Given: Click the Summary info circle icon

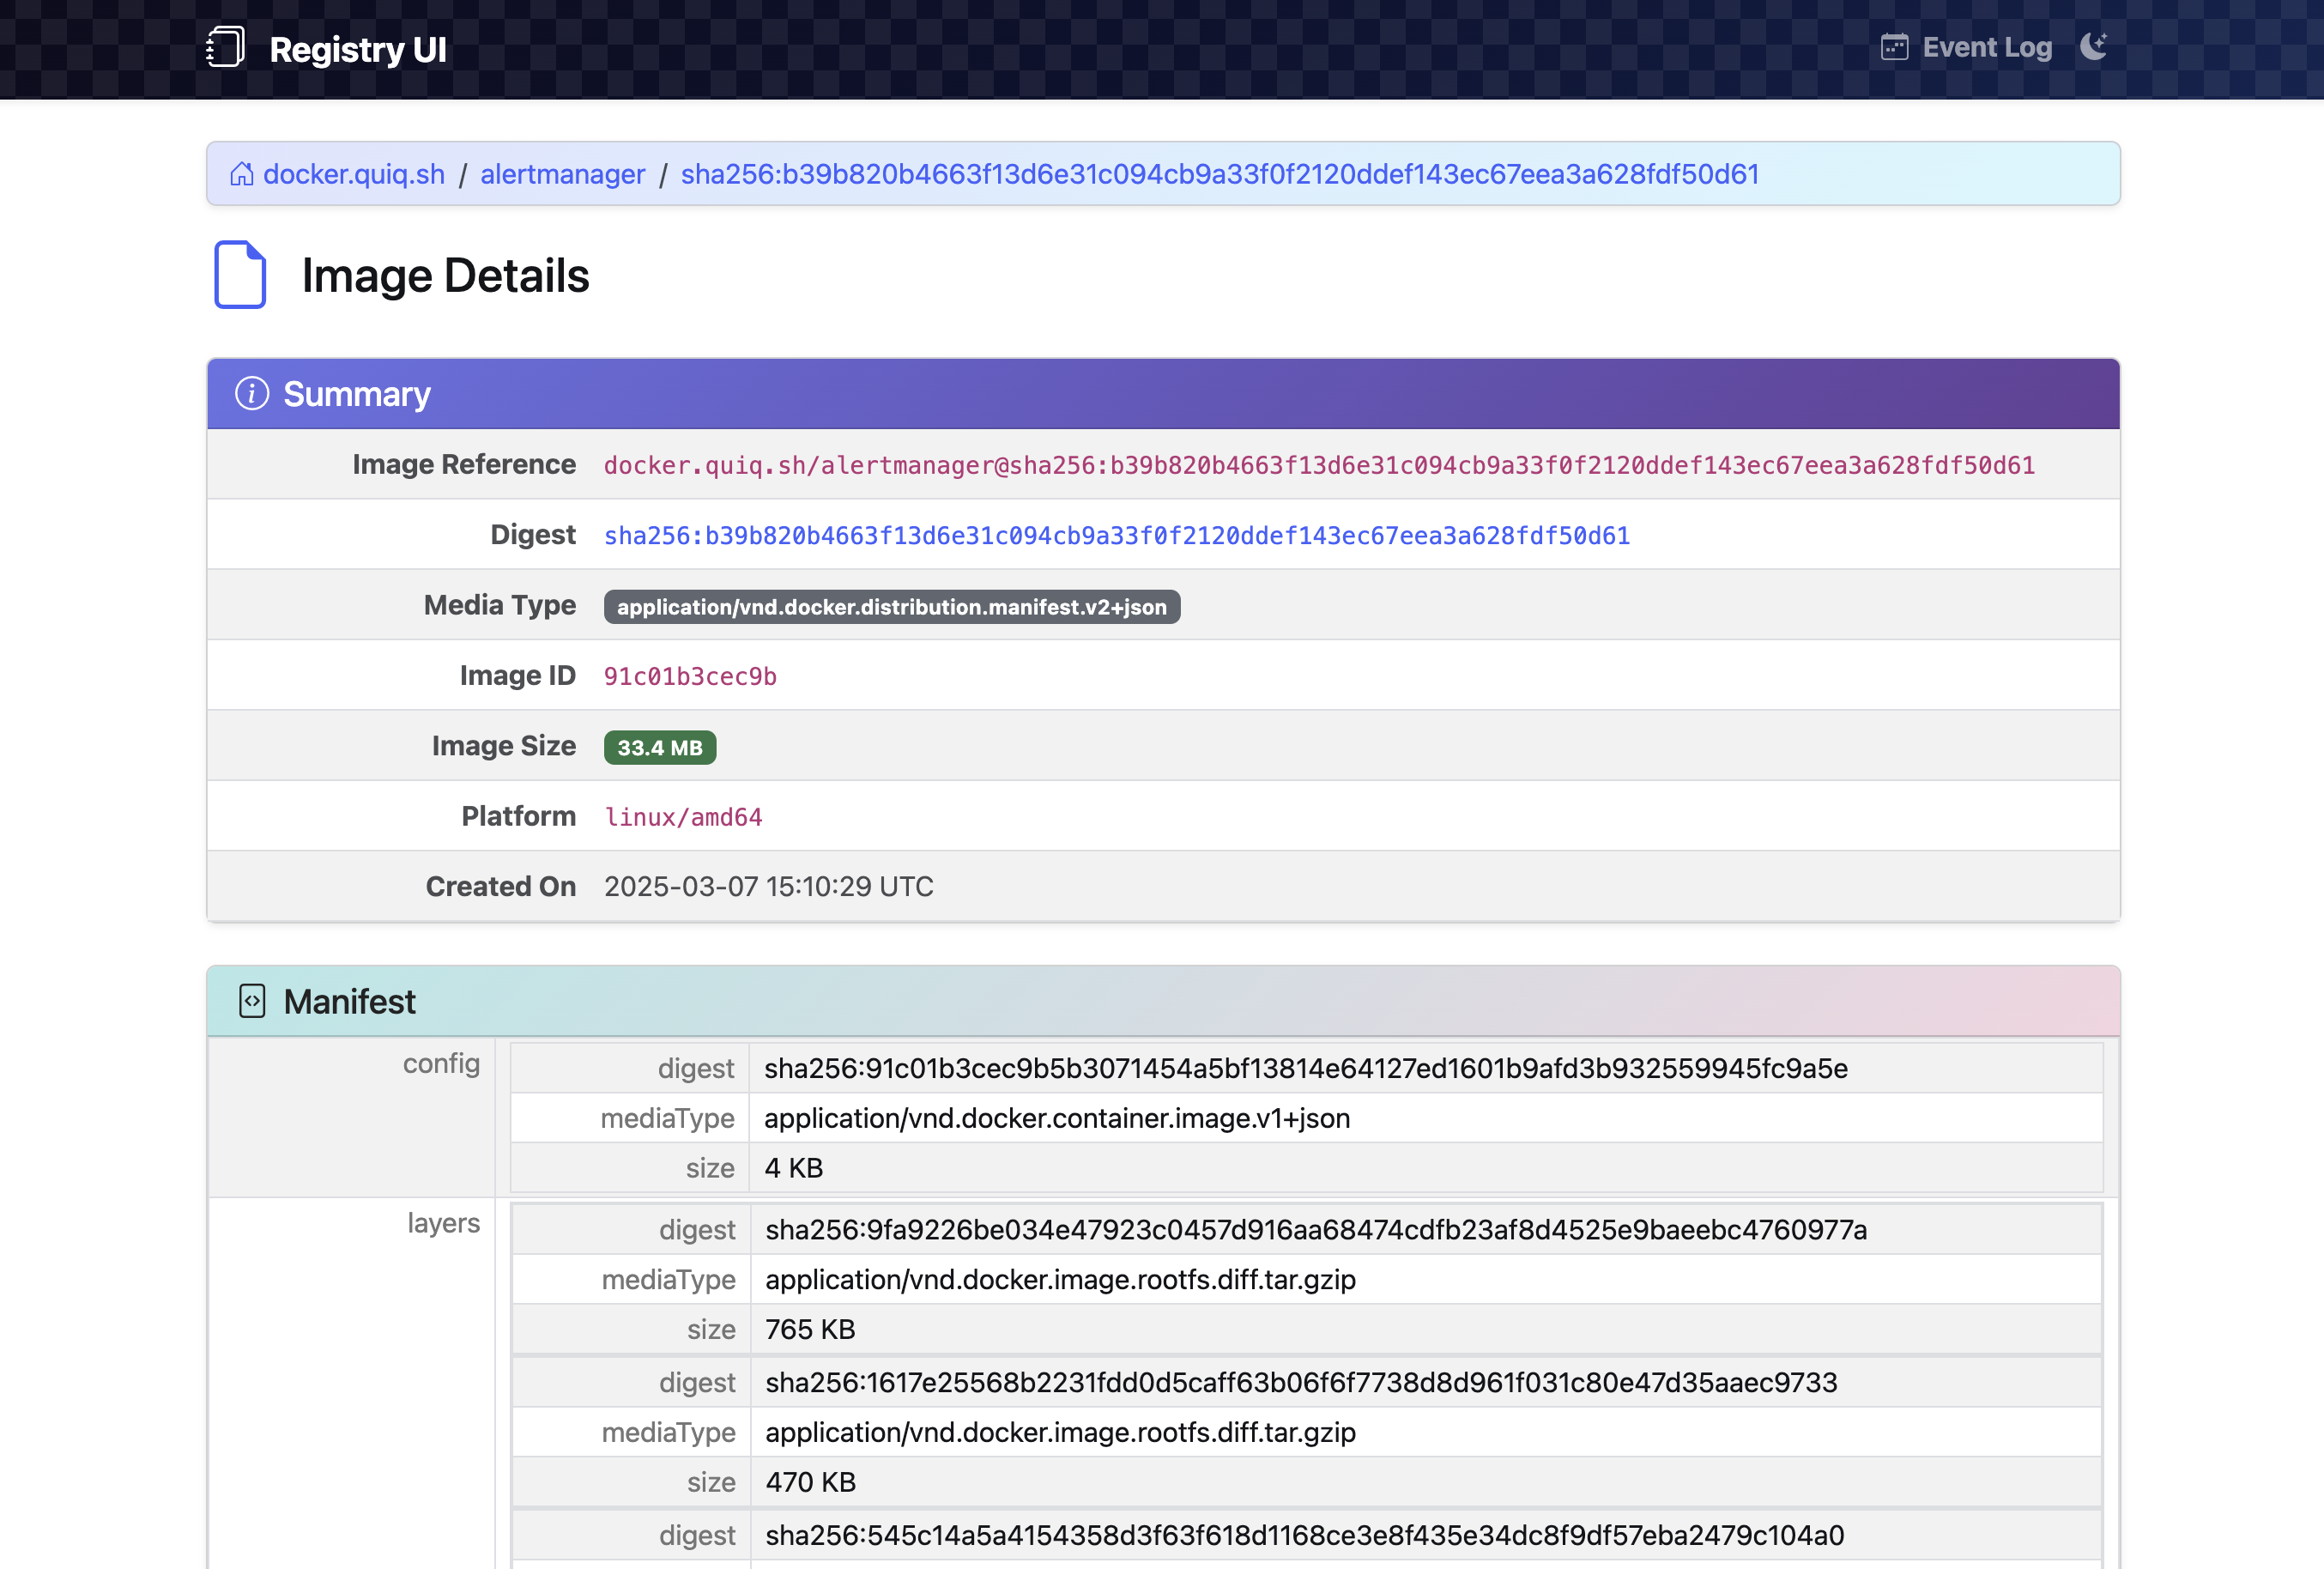Looking at the screenshot, I should tap(252, 394).
